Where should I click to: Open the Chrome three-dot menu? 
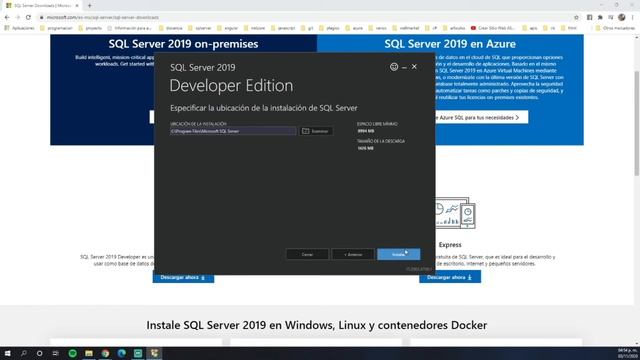(633, 17)
